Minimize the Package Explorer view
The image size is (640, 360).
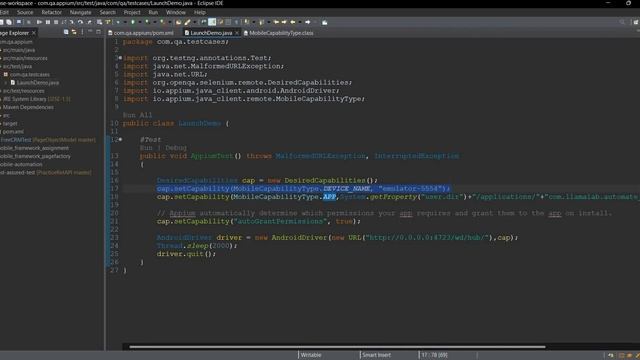(90, 31)
